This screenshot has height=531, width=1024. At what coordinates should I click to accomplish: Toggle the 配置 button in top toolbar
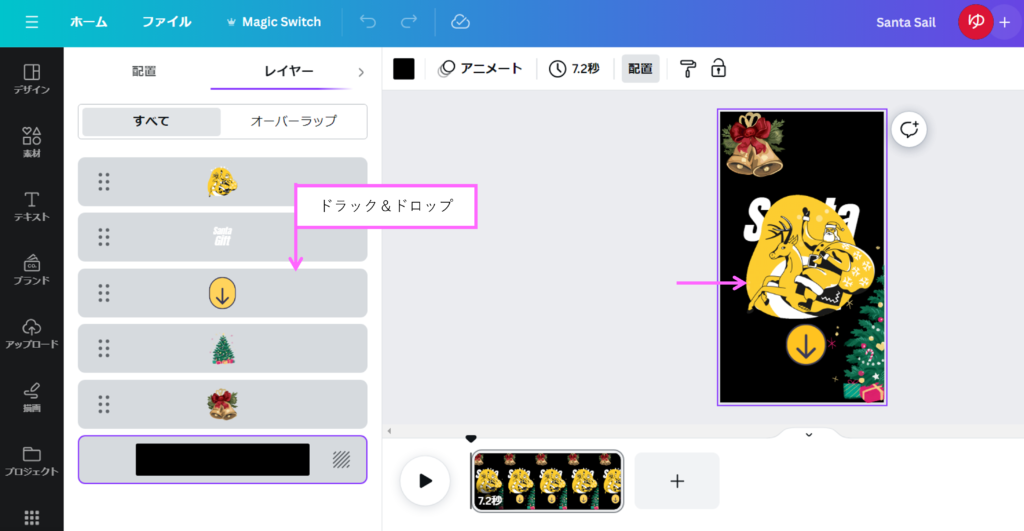click(640, 68)
